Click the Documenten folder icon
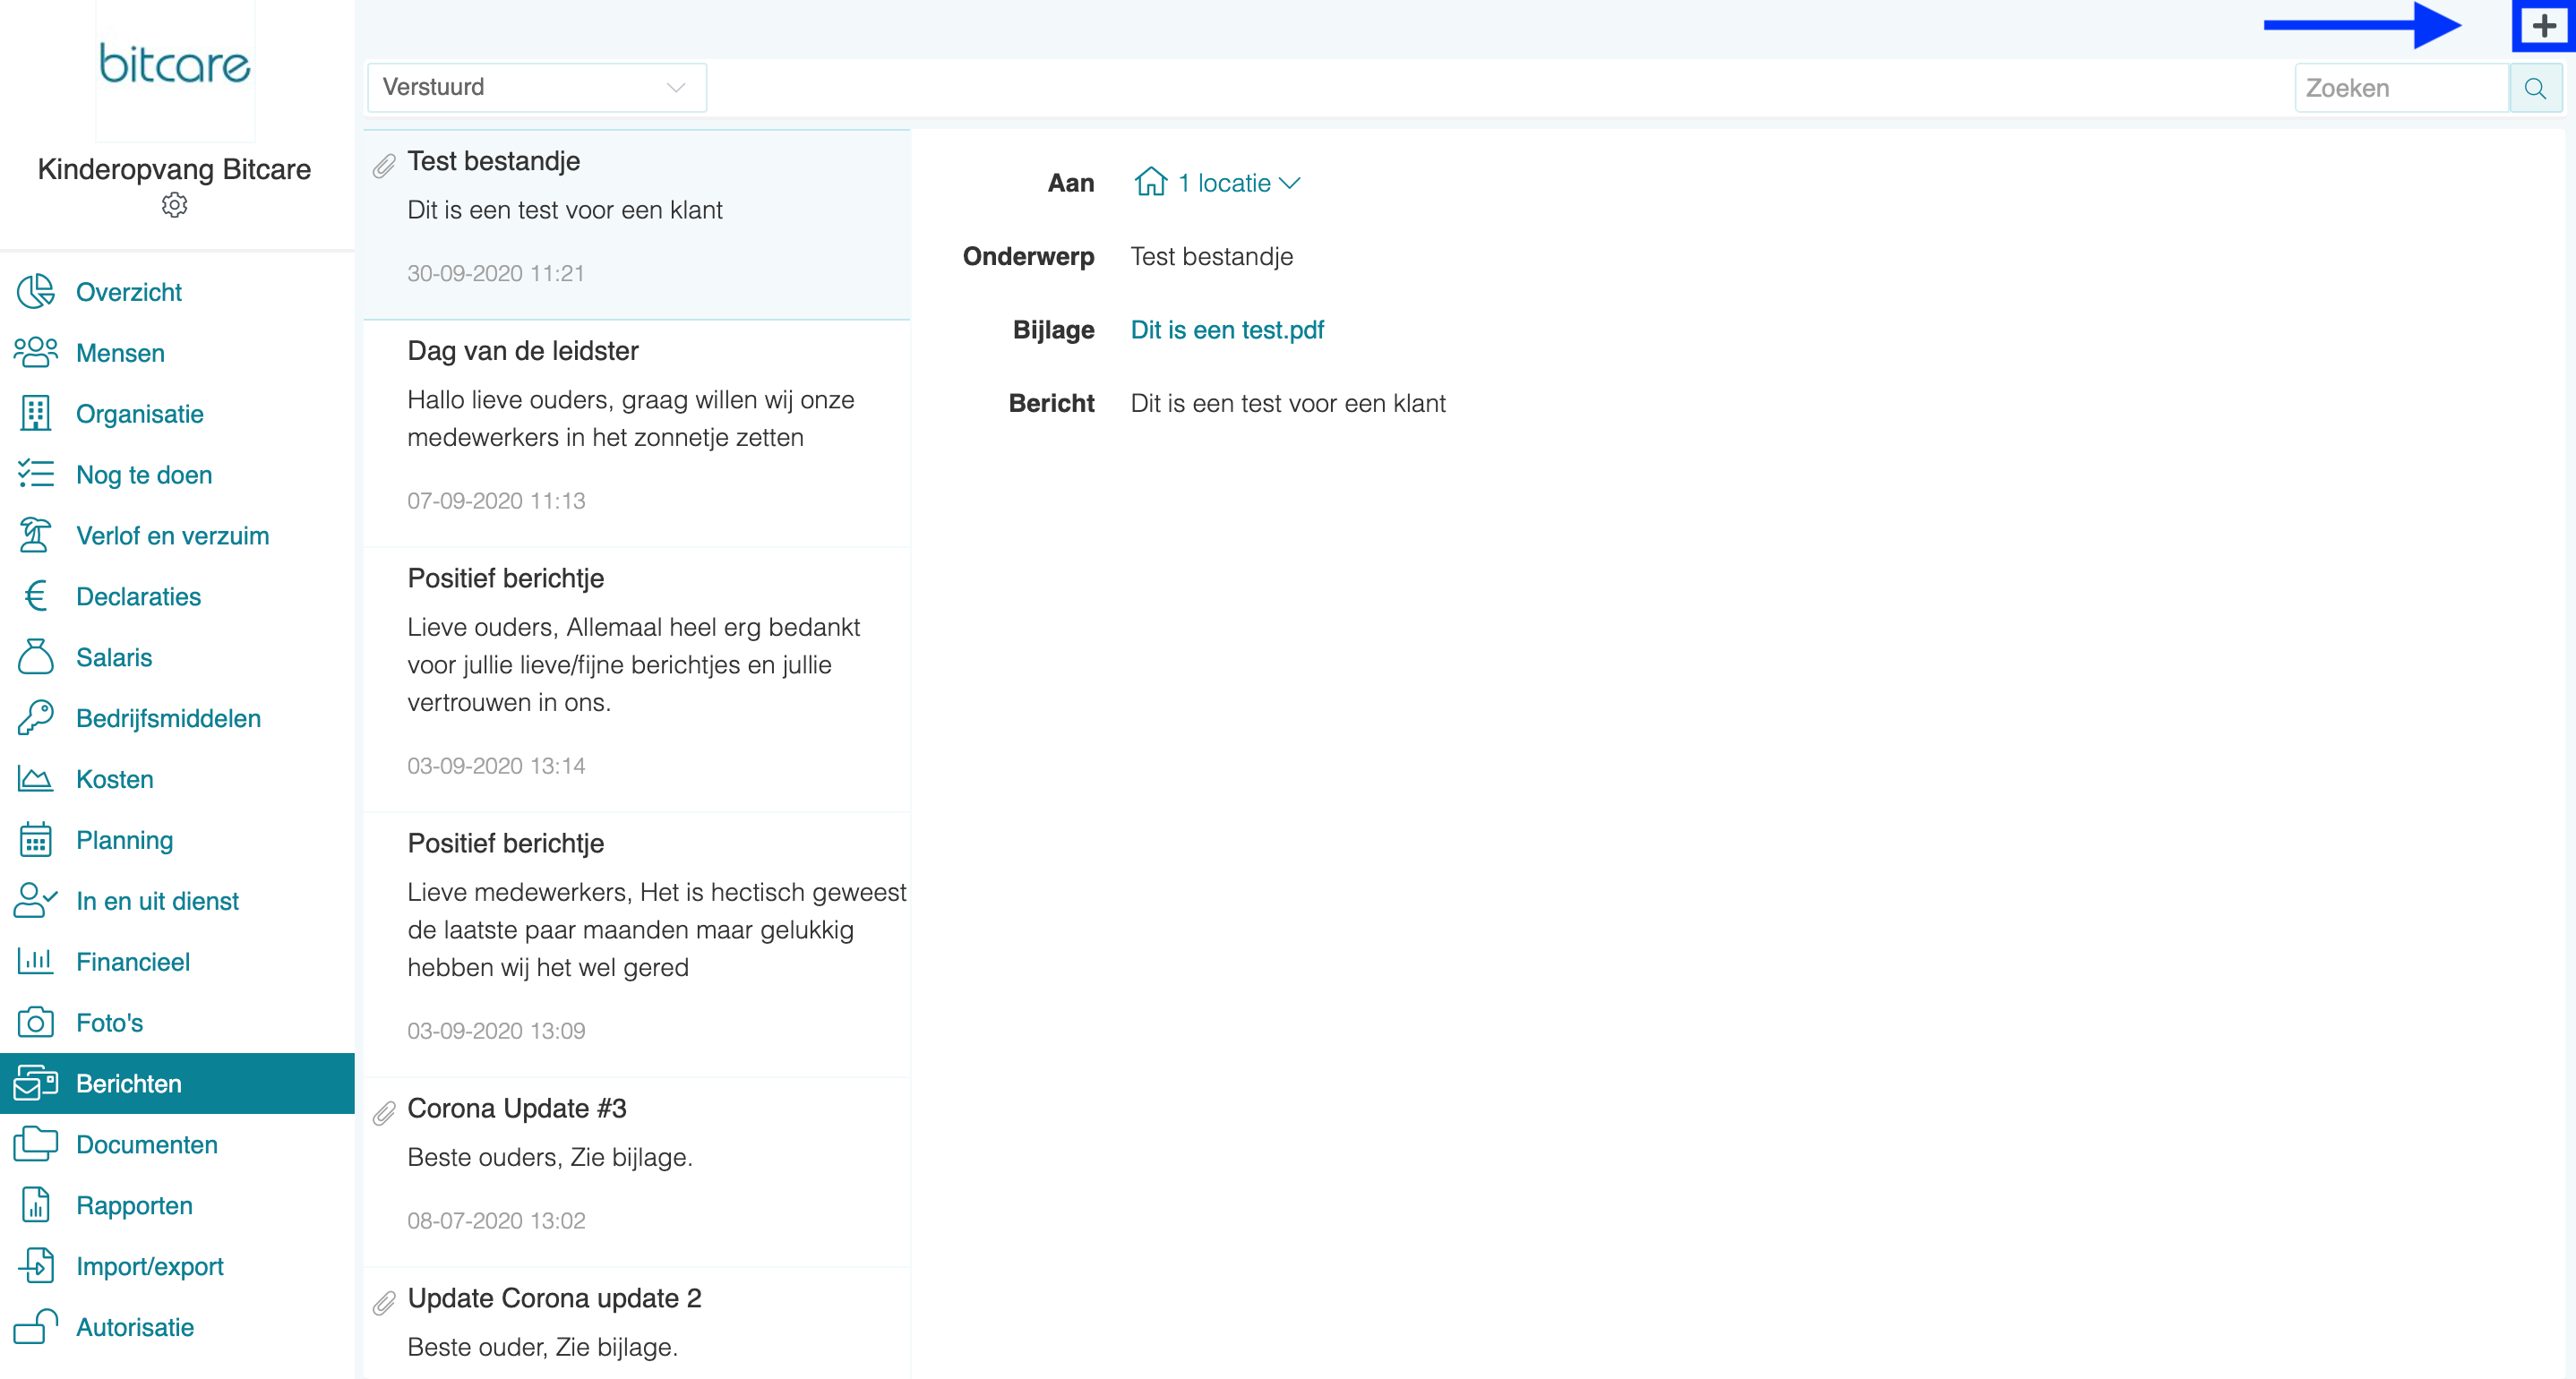This screenshot has height=1379, width=2576. (x=35, y=1144)
